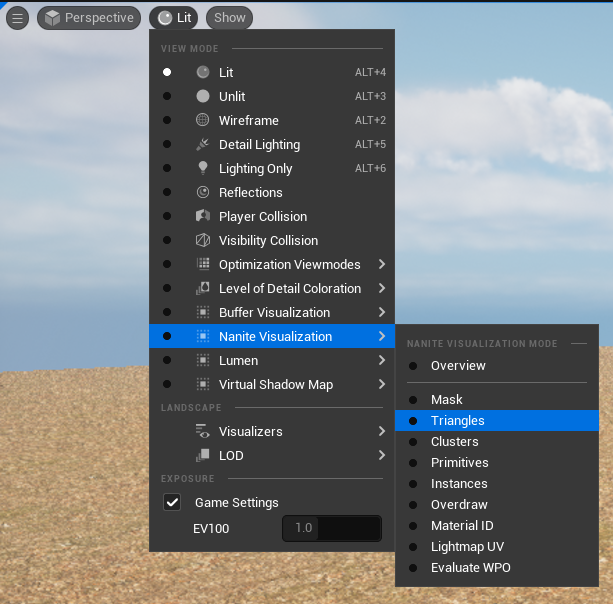The width and height of the screenshot is (613, 604).
Task: Click the Detail Lighting icon
Action: pos(203,144)
